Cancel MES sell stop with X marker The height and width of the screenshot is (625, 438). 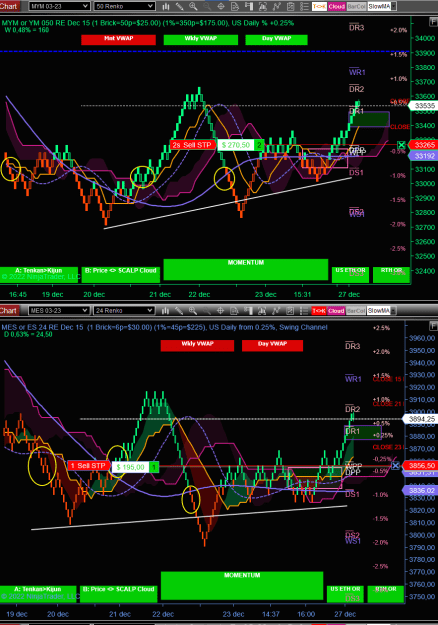click(x=395, y=466)
